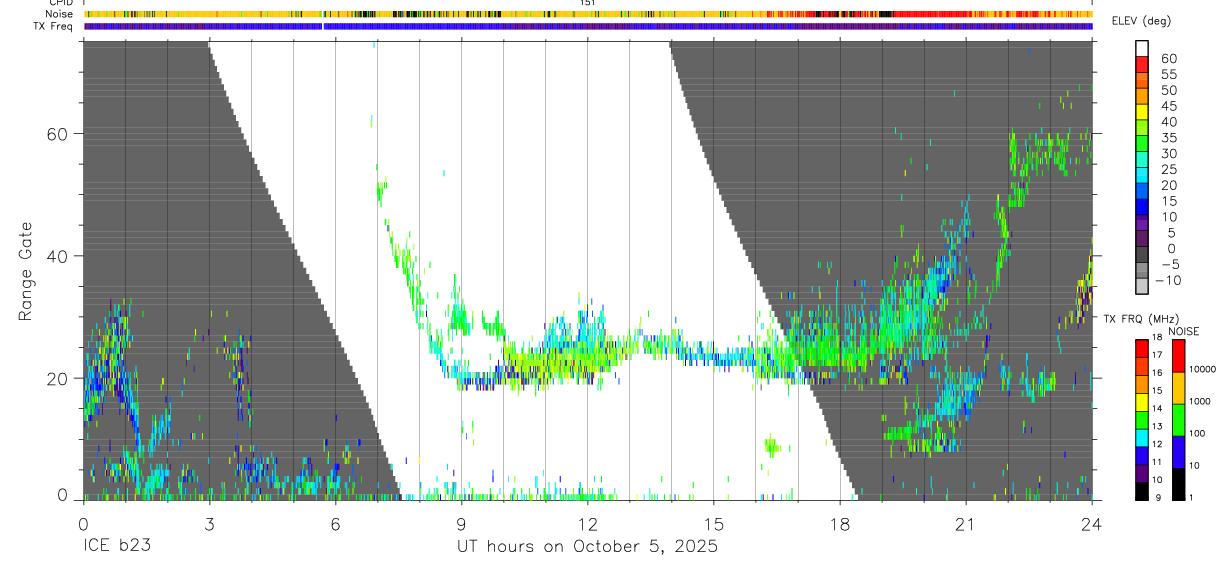This screenshot has height=567, width=1228.
Task: Click the NOISE colorbar value '10000'
Action: coord(1201,370)
